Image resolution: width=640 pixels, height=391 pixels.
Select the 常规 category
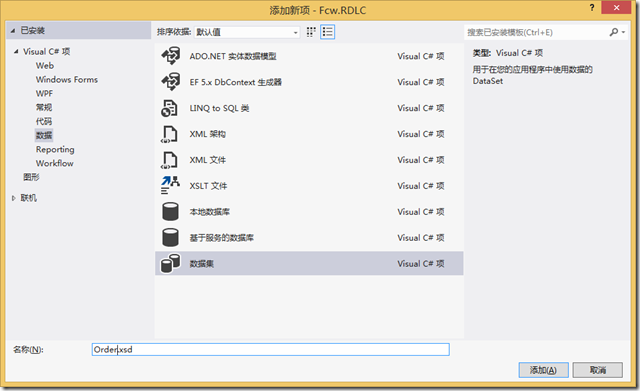click(x=44, y=107)
